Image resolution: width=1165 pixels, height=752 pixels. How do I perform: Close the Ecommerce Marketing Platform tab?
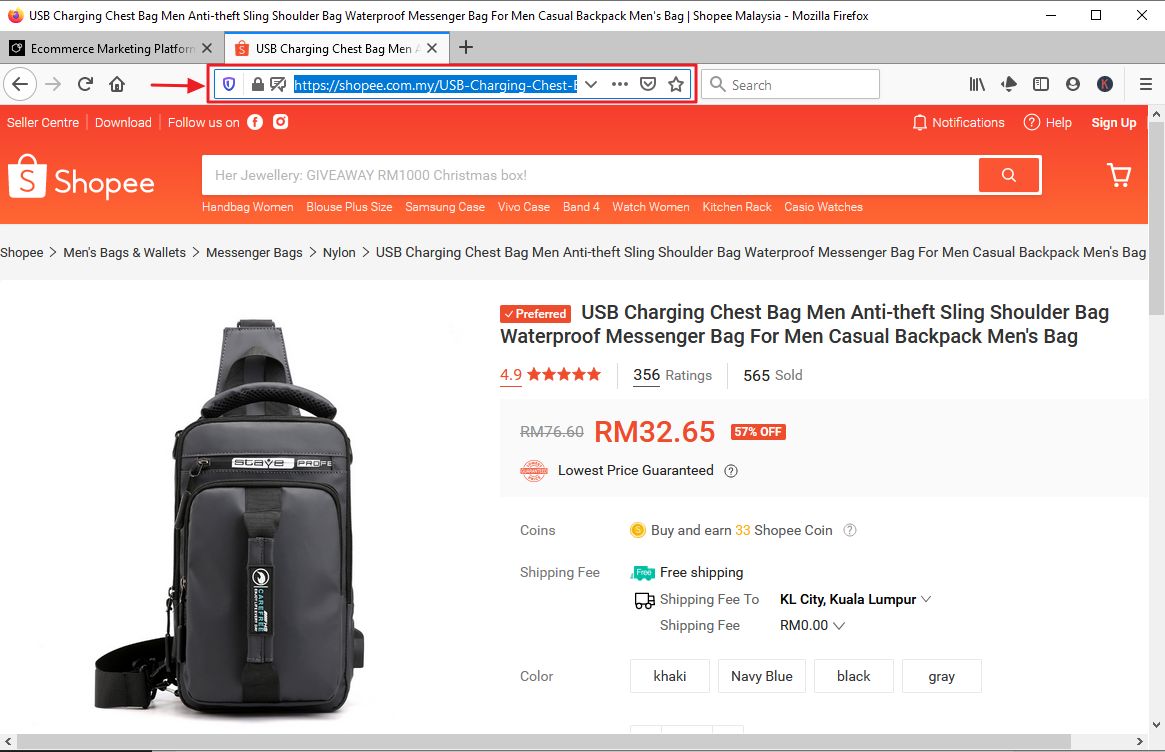(x=207, y=48)
